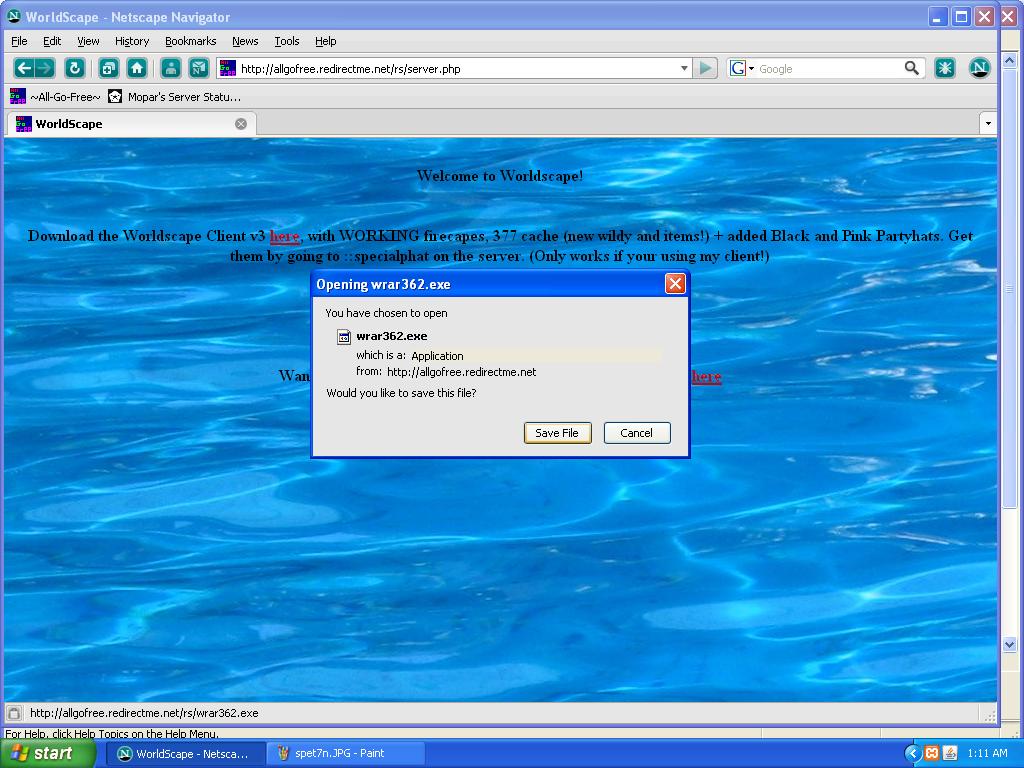Click the Forward arrow button

[44, 68]
